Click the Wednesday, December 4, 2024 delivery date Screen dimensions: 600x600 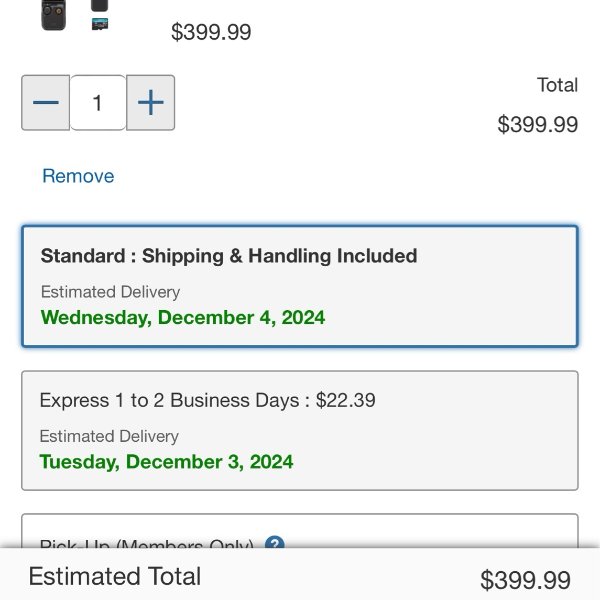click(183, 318)
